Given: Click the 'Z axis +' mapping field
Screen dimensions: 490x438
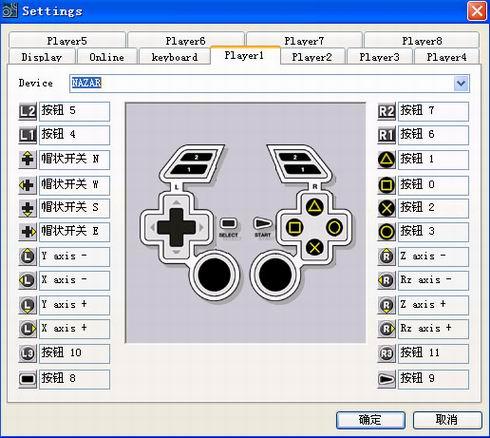Looking at the screenshot, I should pyautogui.click(x=433, y=305).
